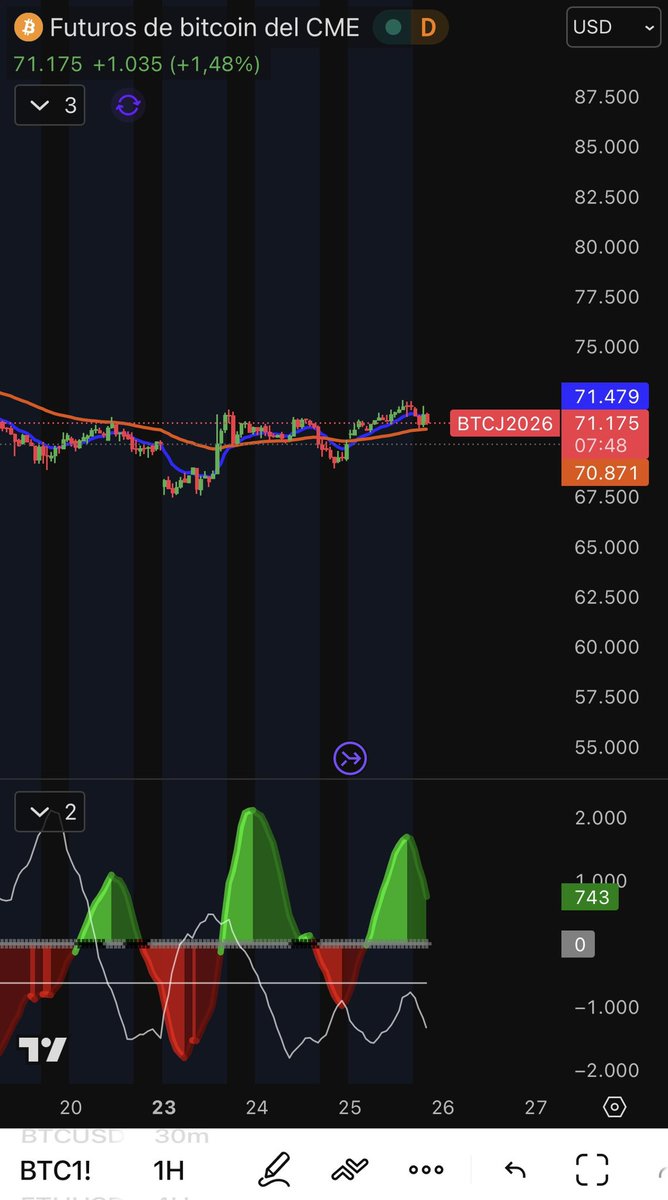
Task: Tap the BTCJ2026 price label
Action: click(505, 424)
